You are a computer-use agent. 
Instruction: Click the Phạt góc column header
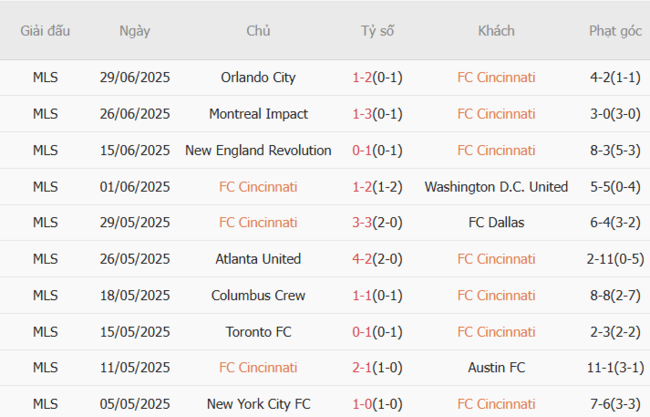pos(615,31)
